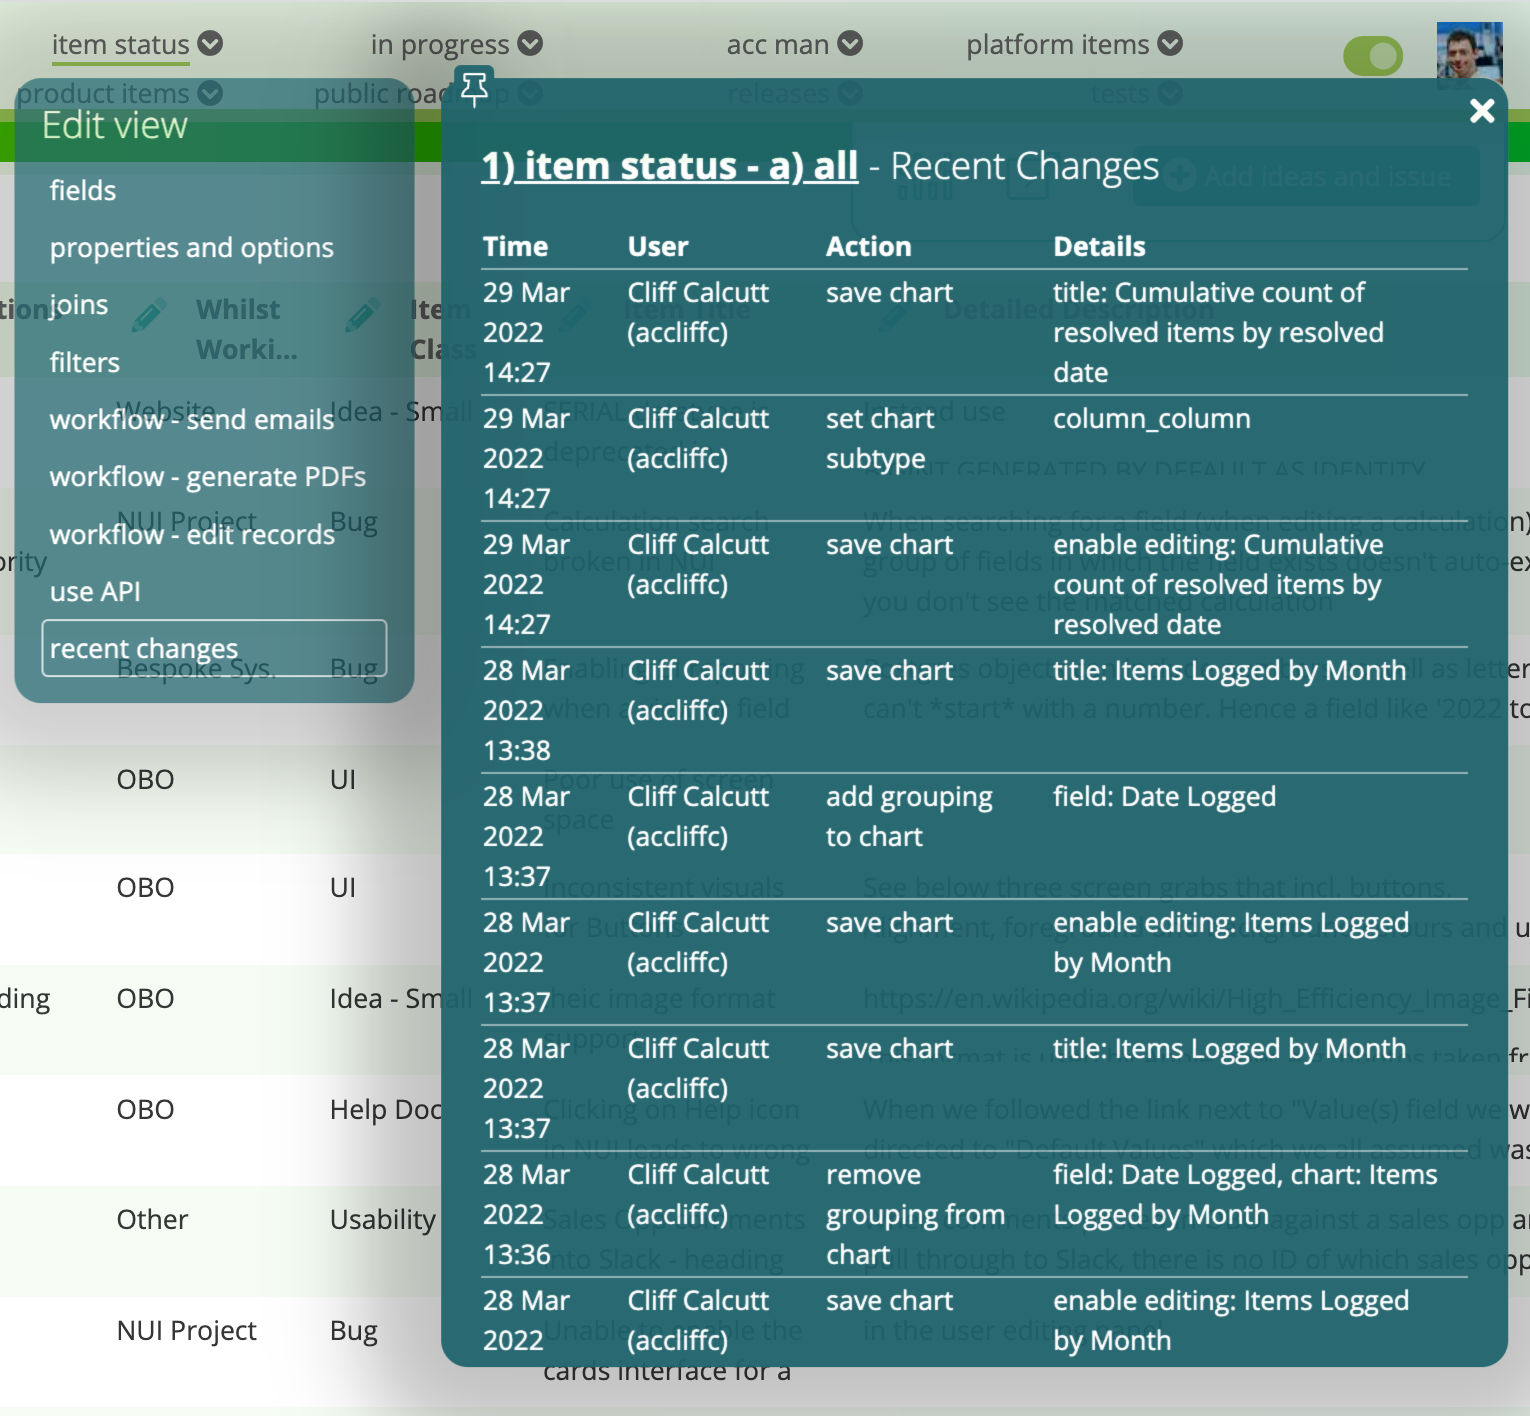The width and height of the screenshot is (1530, 1416).
Task: Open workflow - send emails
Action: 192,420
